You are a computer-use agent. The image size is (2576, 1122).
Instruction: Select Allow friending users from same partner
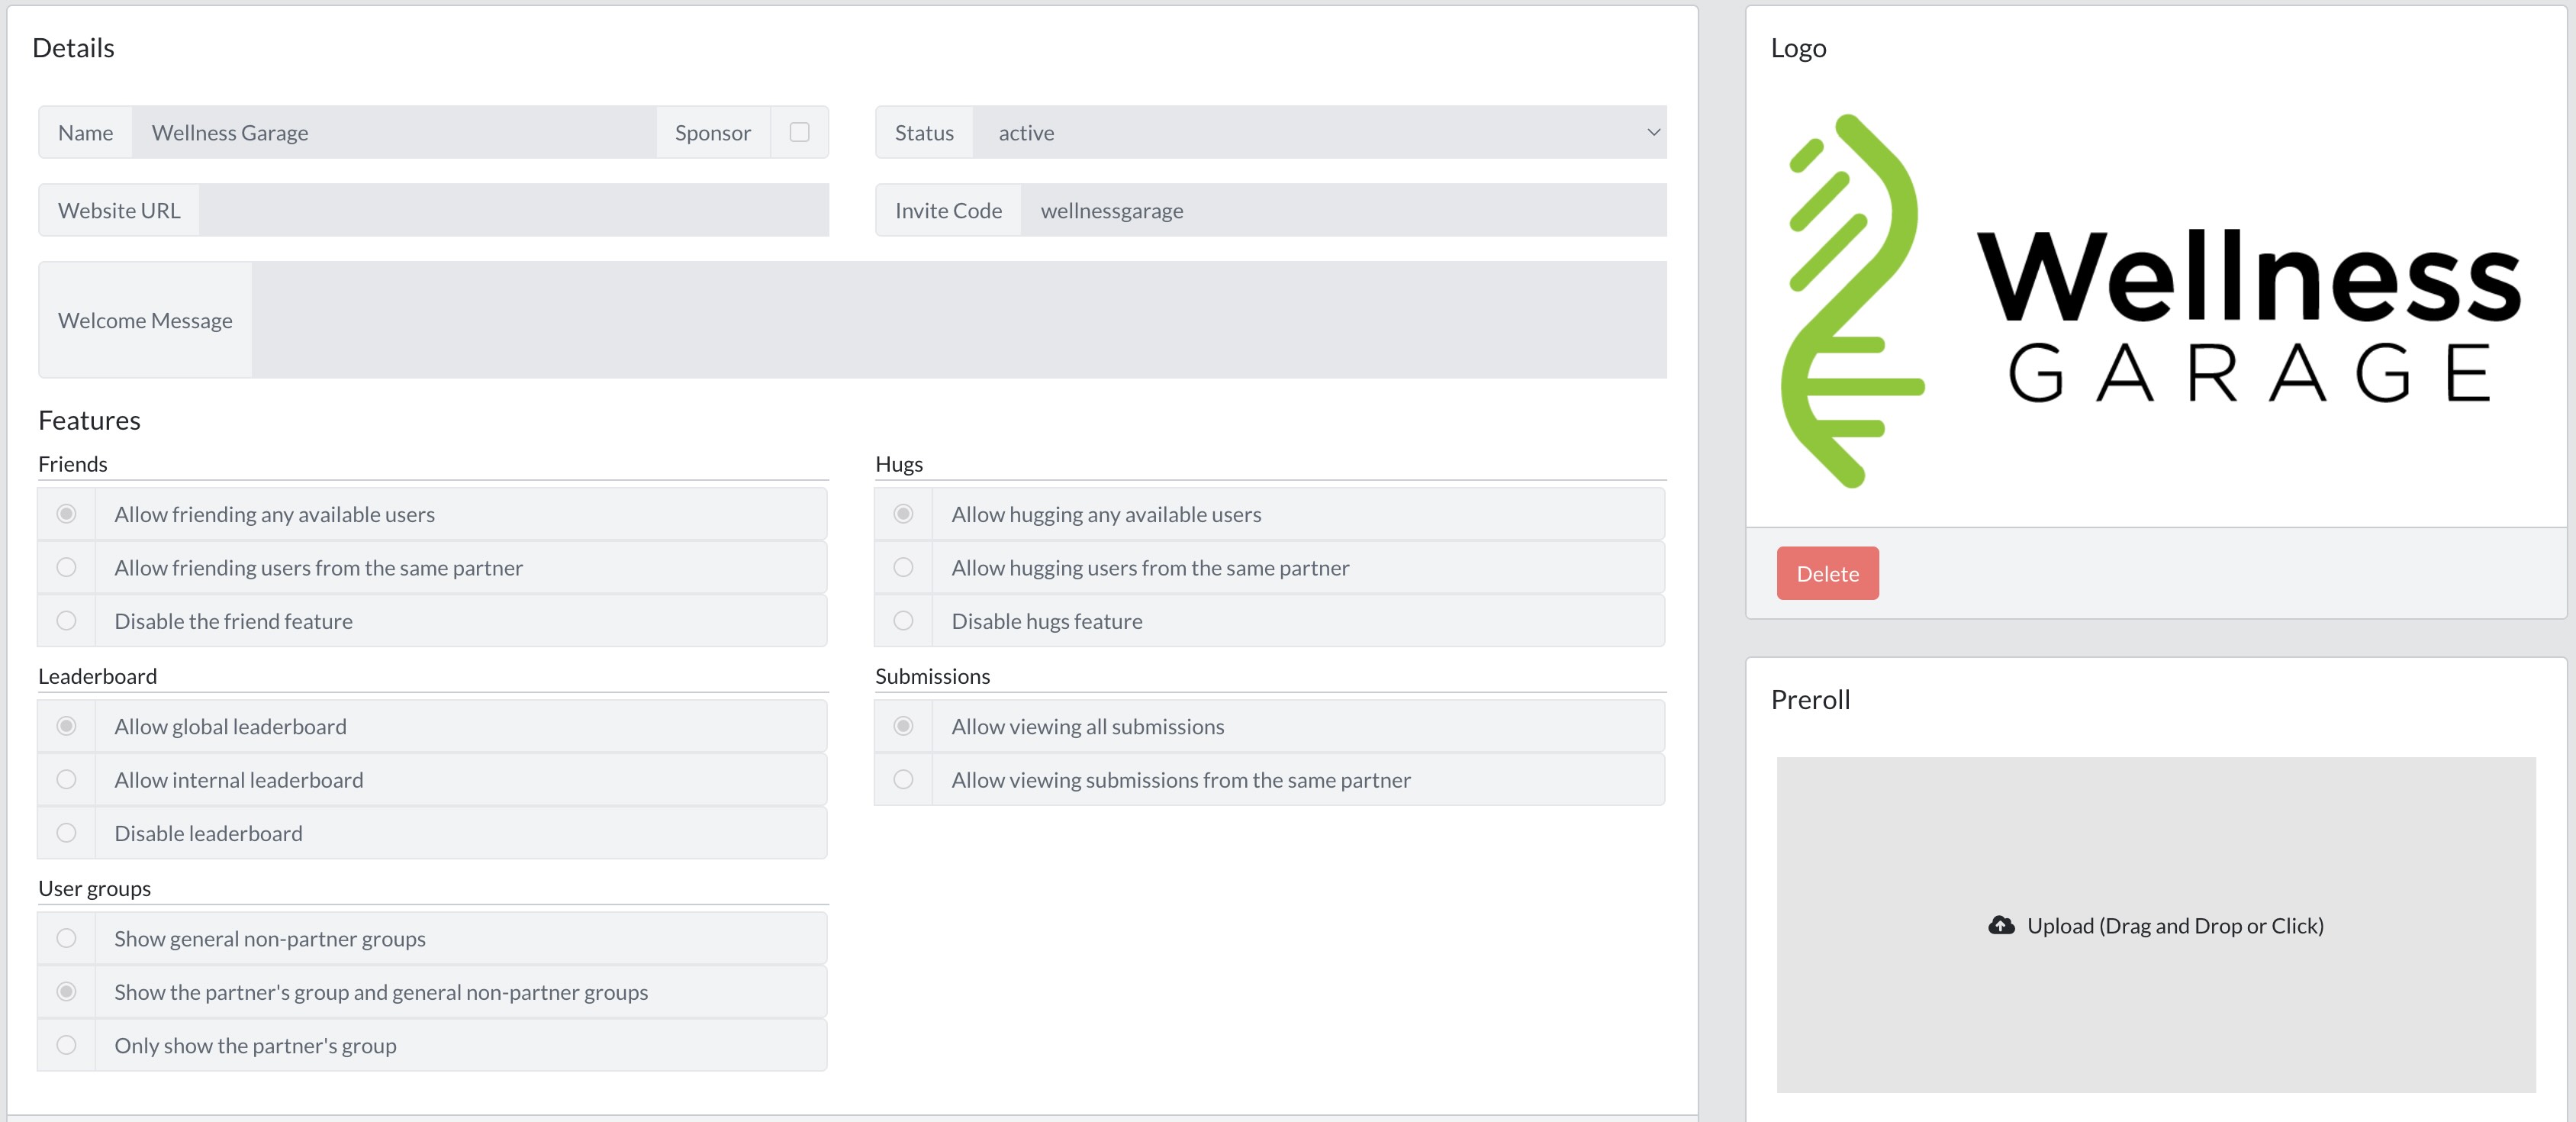[x=67, y=567]
